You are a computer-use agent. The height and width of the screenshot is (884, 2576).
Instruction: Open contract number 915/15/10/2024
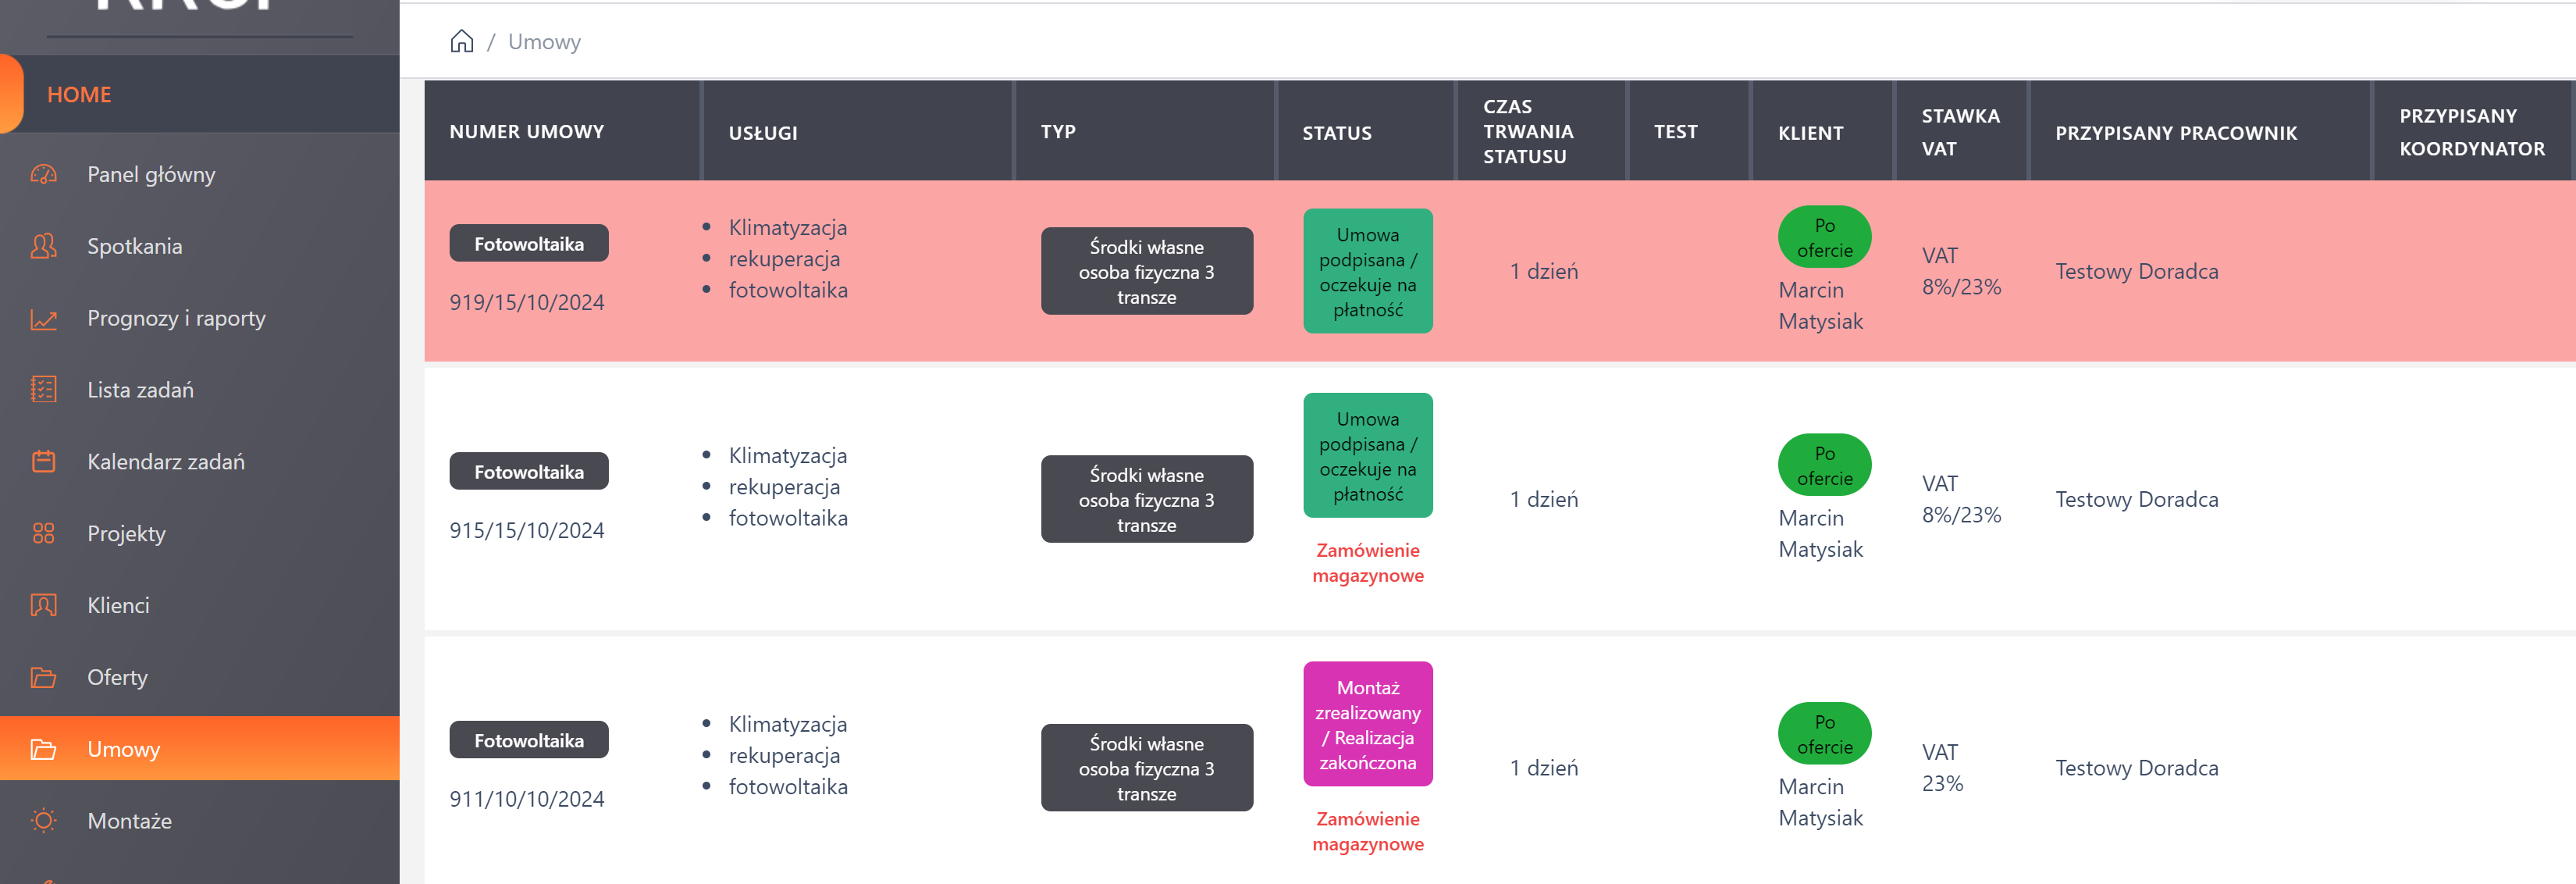click(x=527, y=530)
